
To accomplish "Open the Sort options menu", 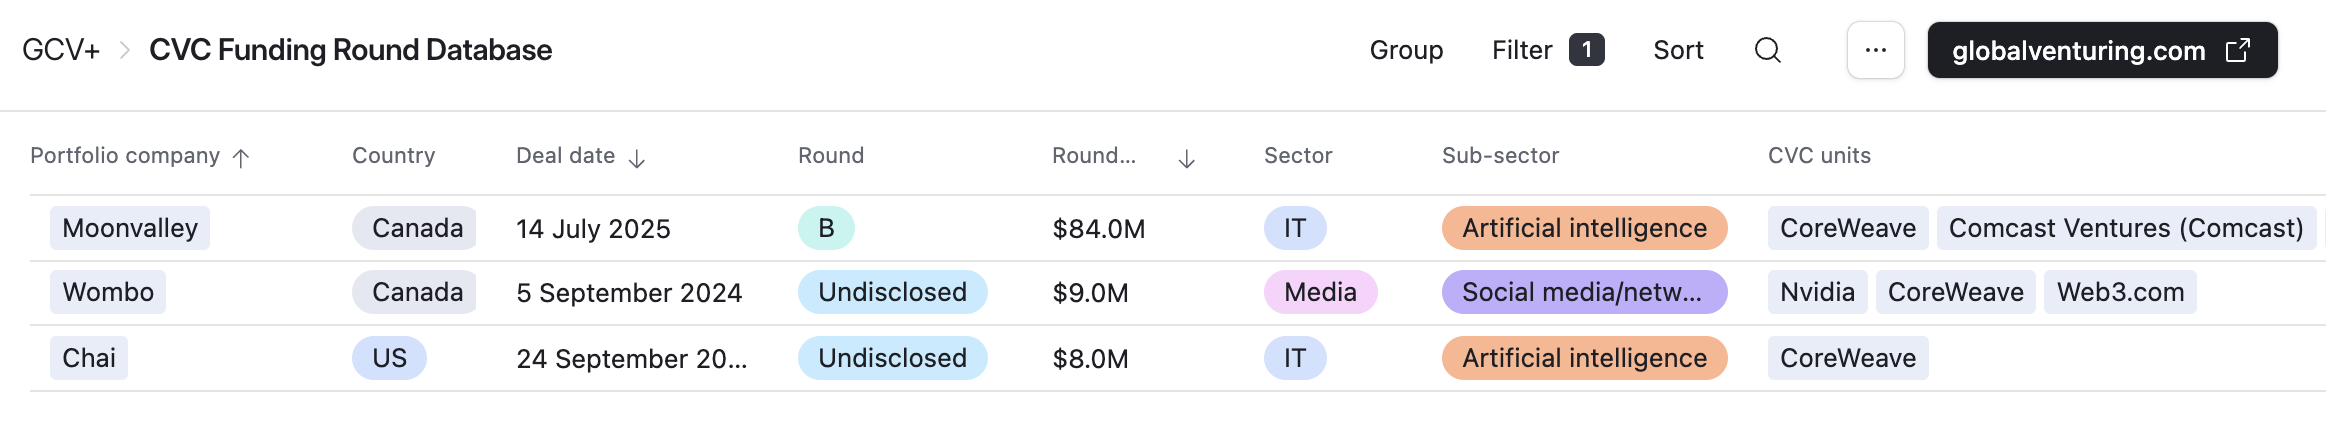I will tap(1678, 50).
